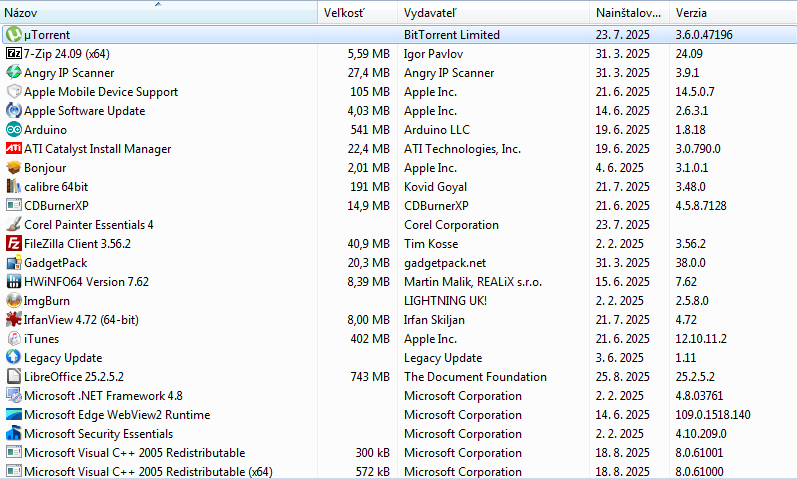
Task: Click publisher 'Kovid Goyal'
Action: 436,187
